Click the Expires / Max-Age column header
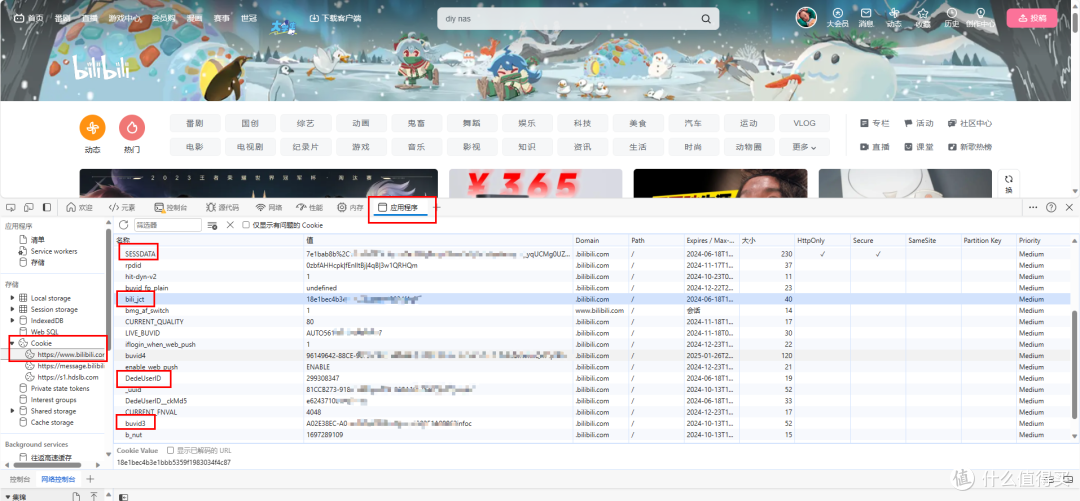This screenshot has height=501, width=1080. click(712, 241)
